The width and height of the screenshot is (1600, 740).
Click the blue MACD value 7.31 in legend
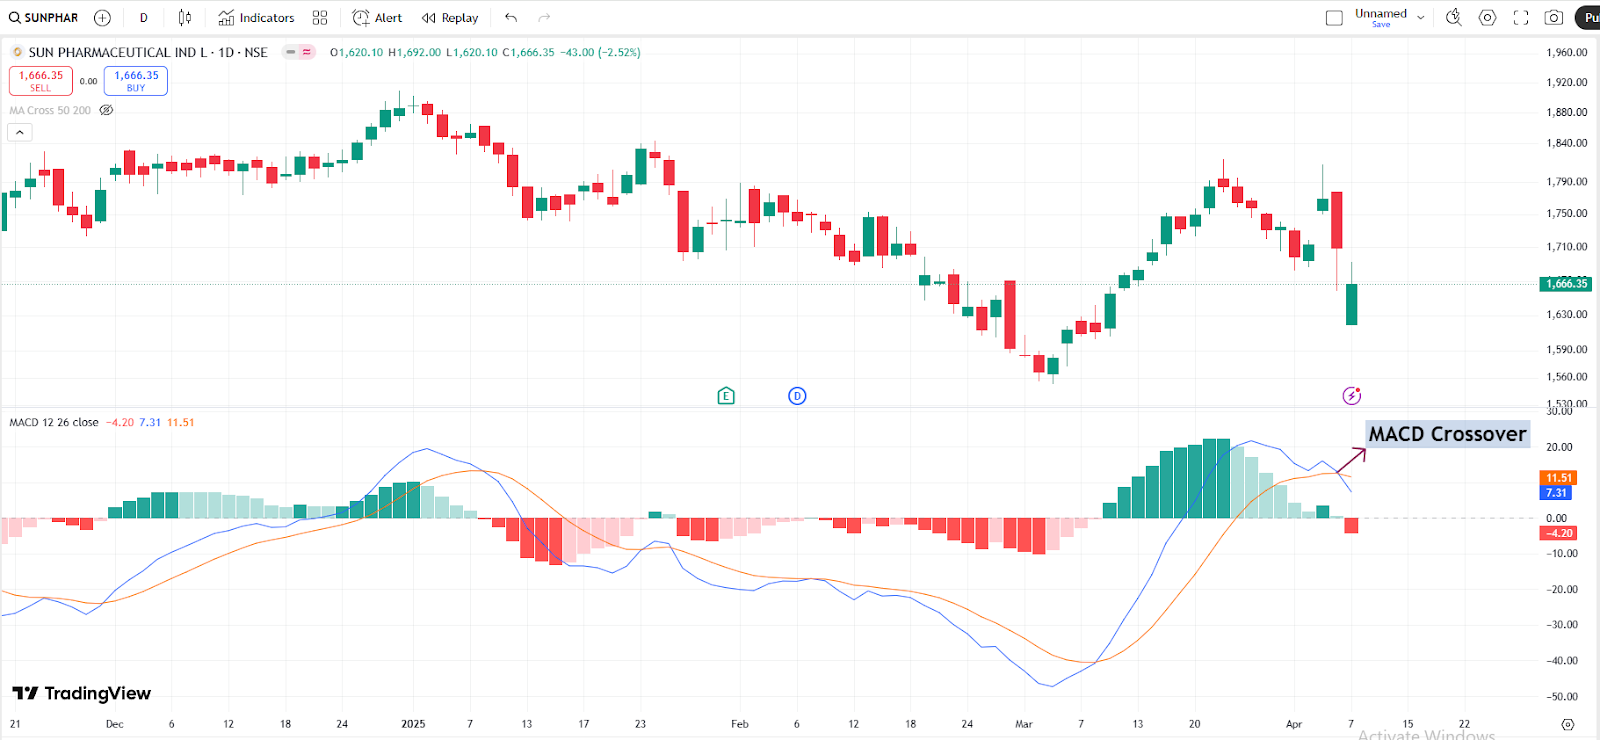pyautogui.click(x=150, y=423)
